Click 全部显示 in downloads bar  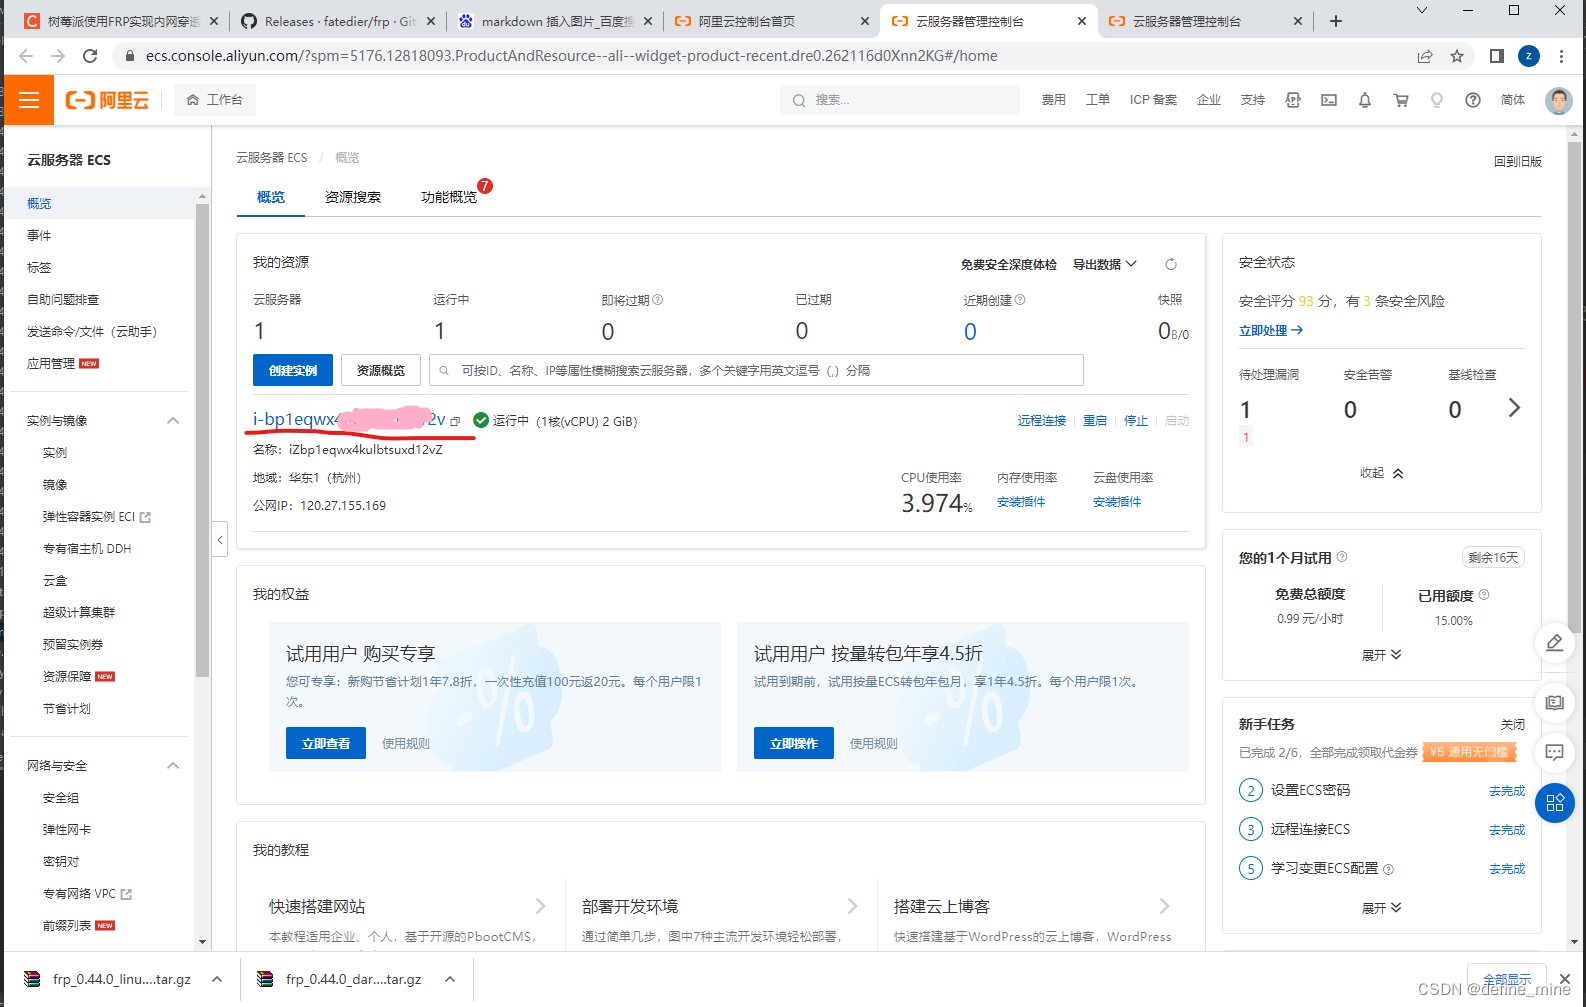point(1507,979)
